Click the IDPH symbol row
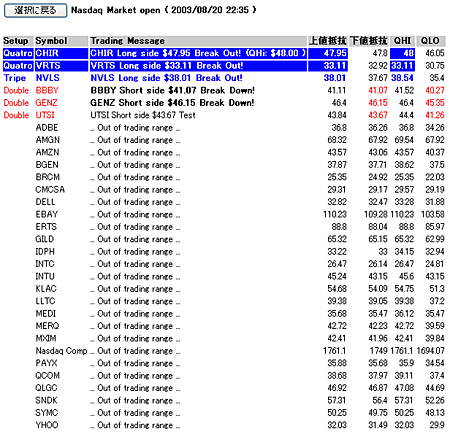450x434 pixels. [x=45, y=252]
